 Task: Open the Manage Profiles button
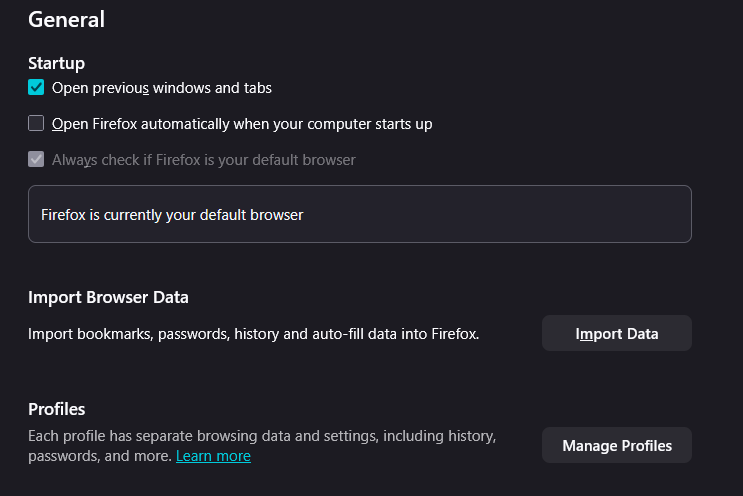click(616, 445)
